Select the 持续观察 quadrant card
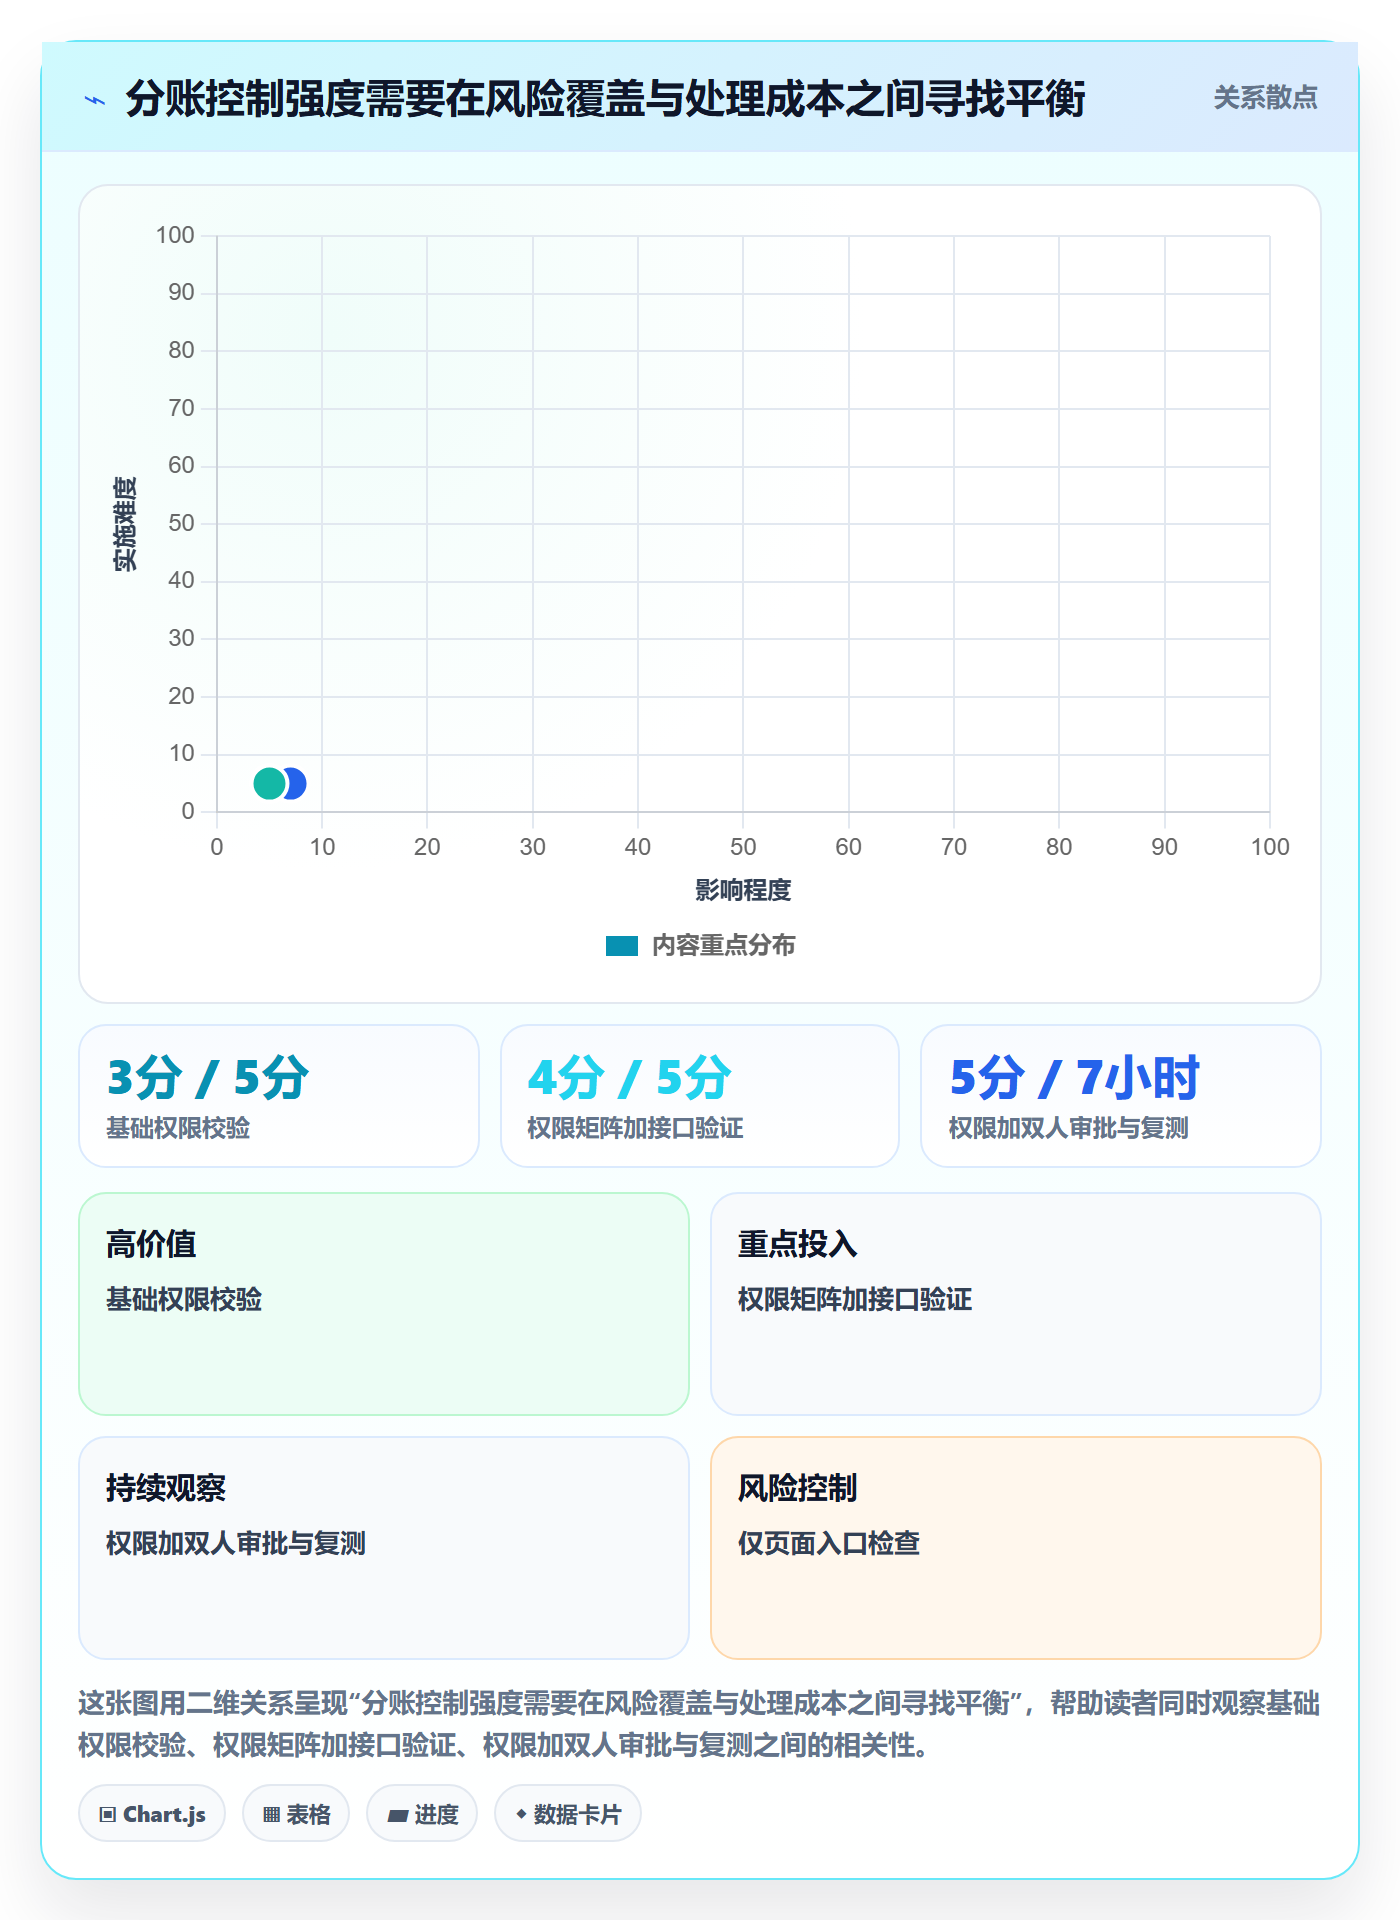The height and width of the screenshot is (1920, 1400). pyautogui.click(x=384, y=1548)
